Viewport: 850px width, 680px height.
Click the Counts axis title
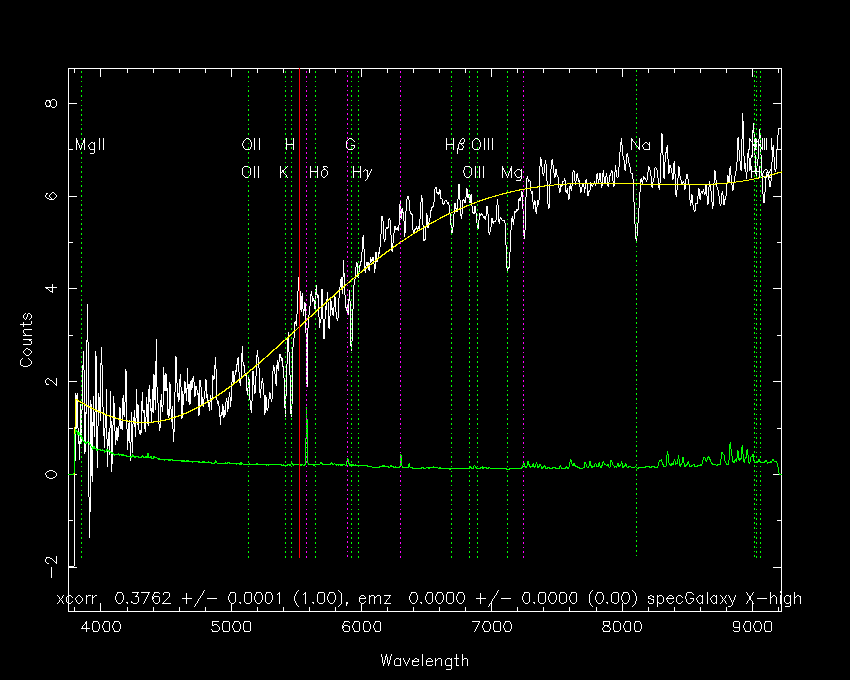26,340
